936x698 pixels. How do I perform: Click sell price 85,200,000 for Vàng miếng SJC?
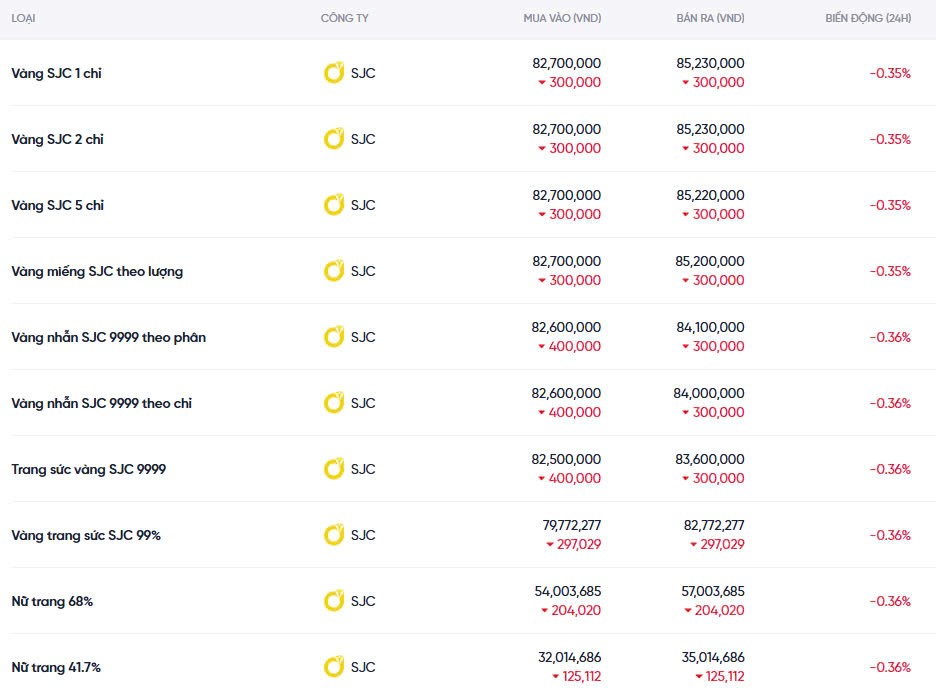pos(710,261)
